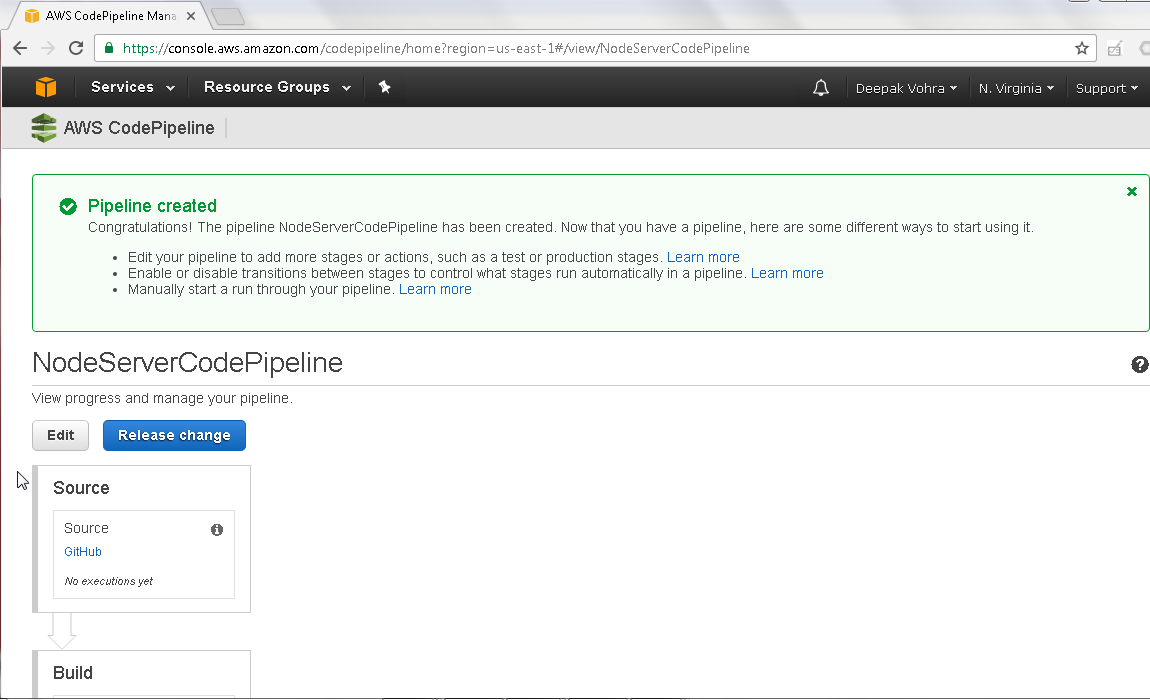Click the Source action name label
This screenshot has height=700, width=1150.
[x=86, y=528]
